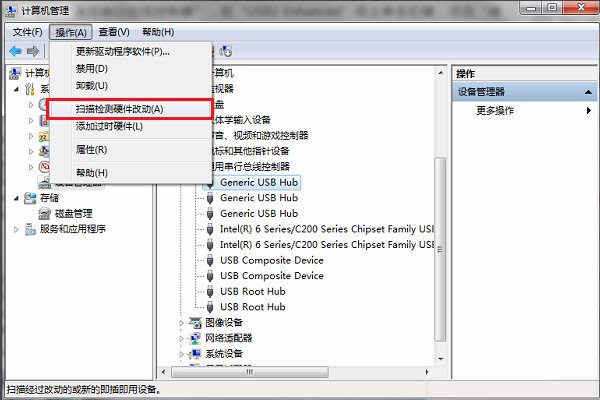Click the 系统设备 category icon
600x400 pixels.
coord(196,354)
